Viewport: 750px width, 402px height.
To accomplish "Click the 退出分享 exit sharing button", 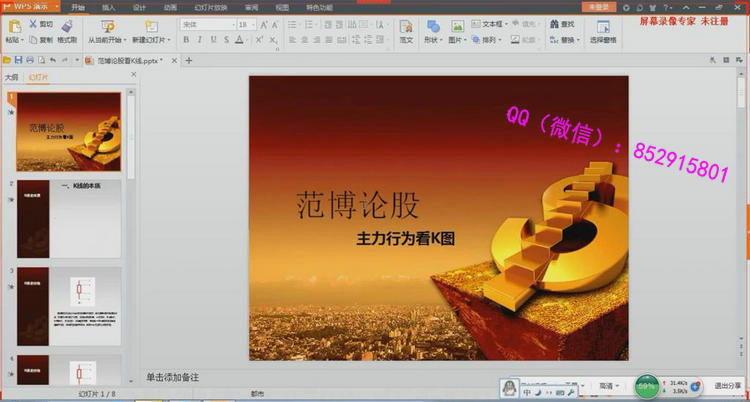I will [725, 385].
